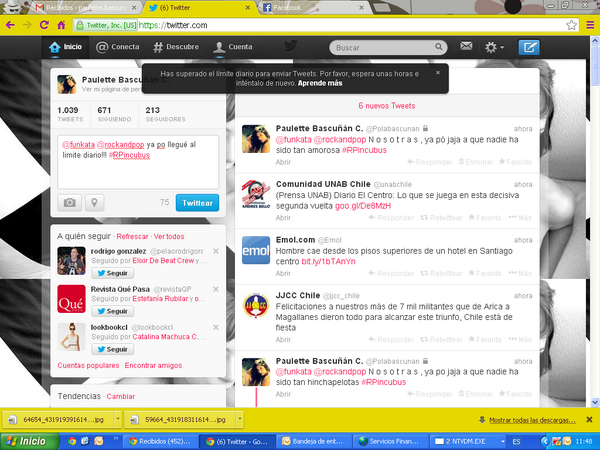Bookmark this page with the star icon
The height and width of the screenshot is (450, 600).
point(571,25)
